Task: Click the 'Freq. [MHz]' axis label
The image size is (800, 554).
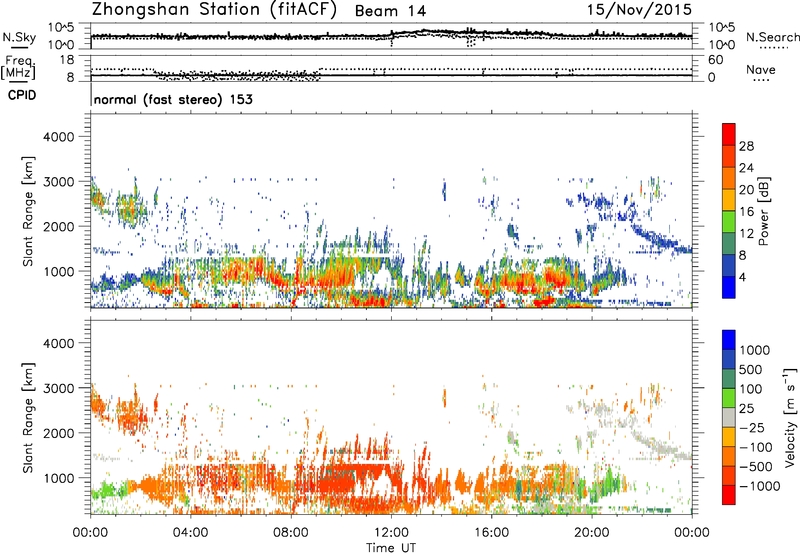Action: (18, 68)
